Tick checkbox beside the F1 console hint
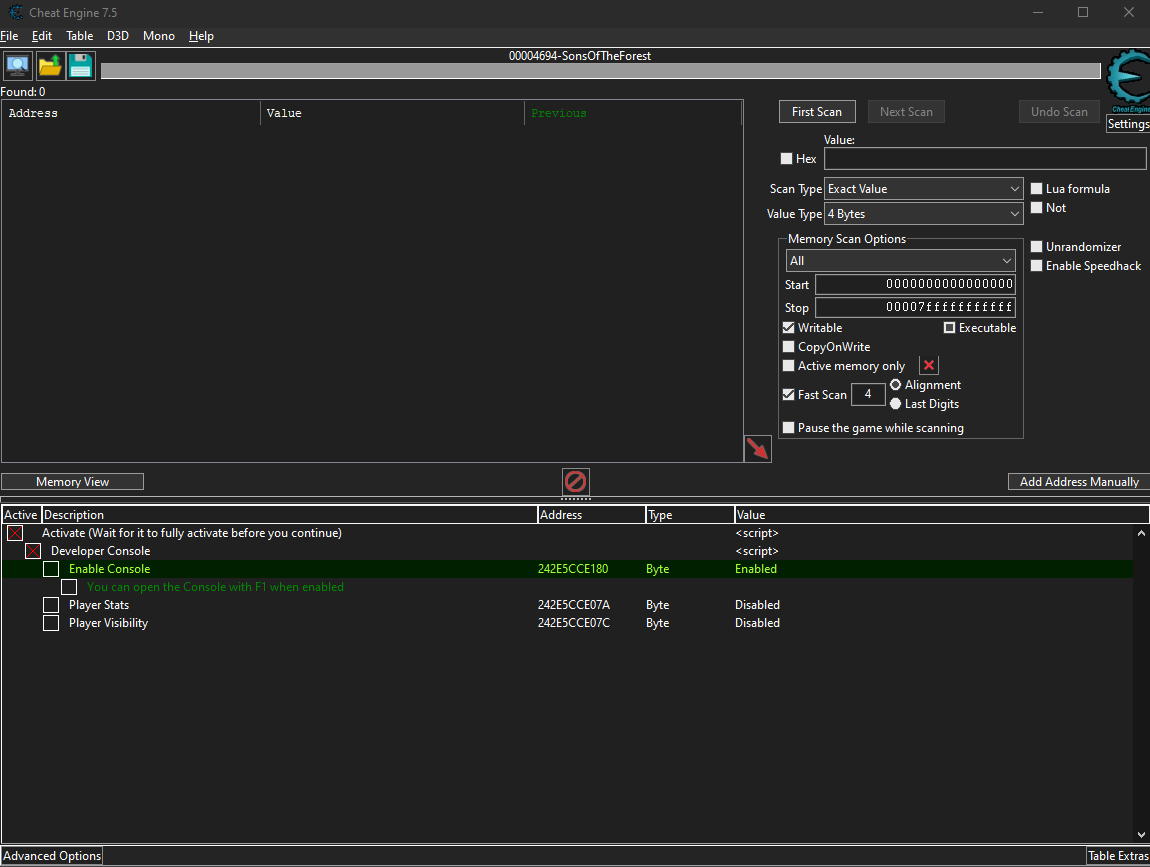Screen dimensions: 1150x867 click(69, 587)
